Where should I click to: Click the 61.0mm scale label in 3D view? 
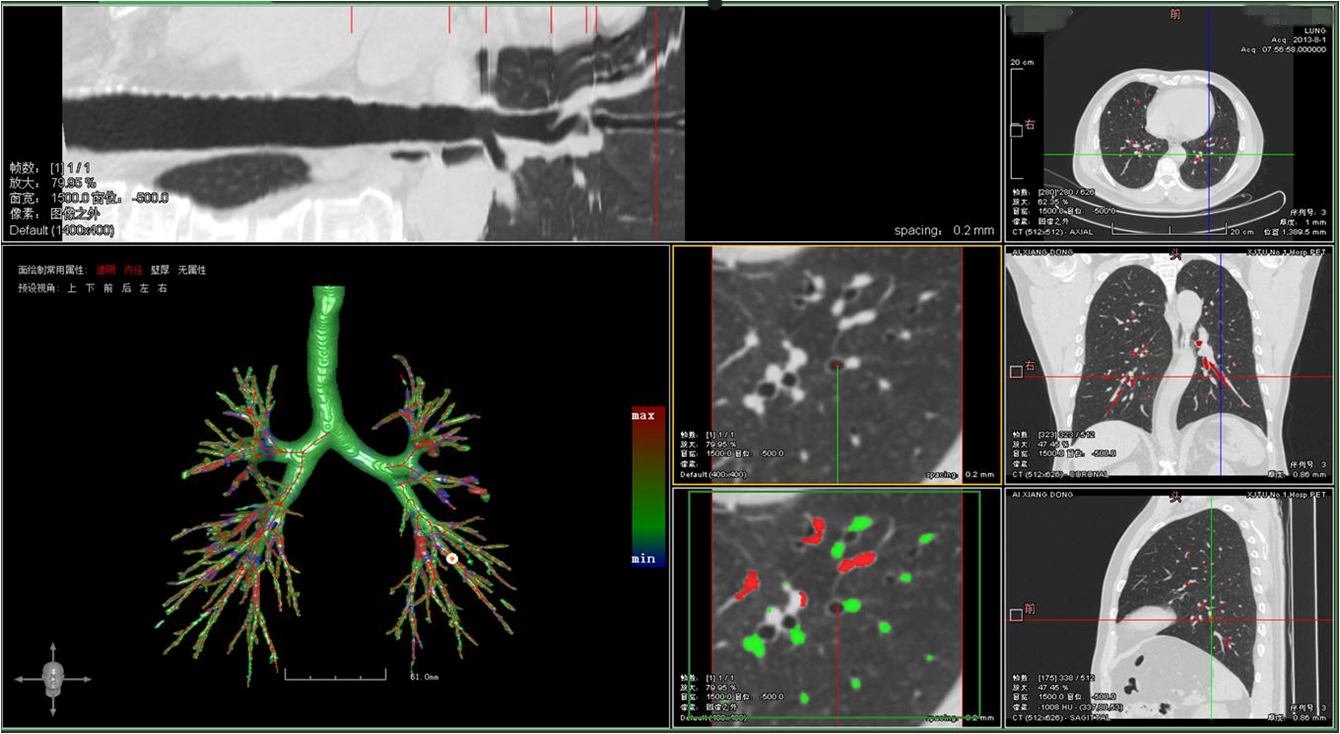point(425,677)
